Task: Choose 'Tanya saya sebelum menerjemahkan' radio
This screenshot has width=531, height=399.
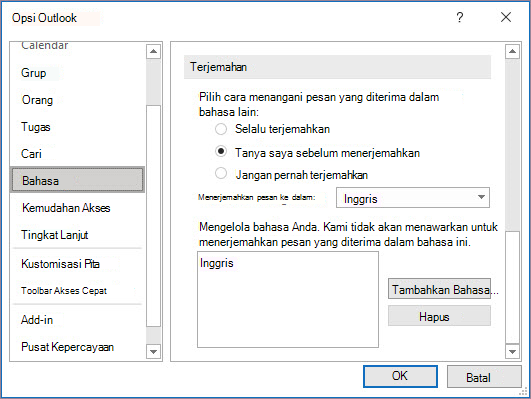Action: pyautogui.click(x=221, y=151)
